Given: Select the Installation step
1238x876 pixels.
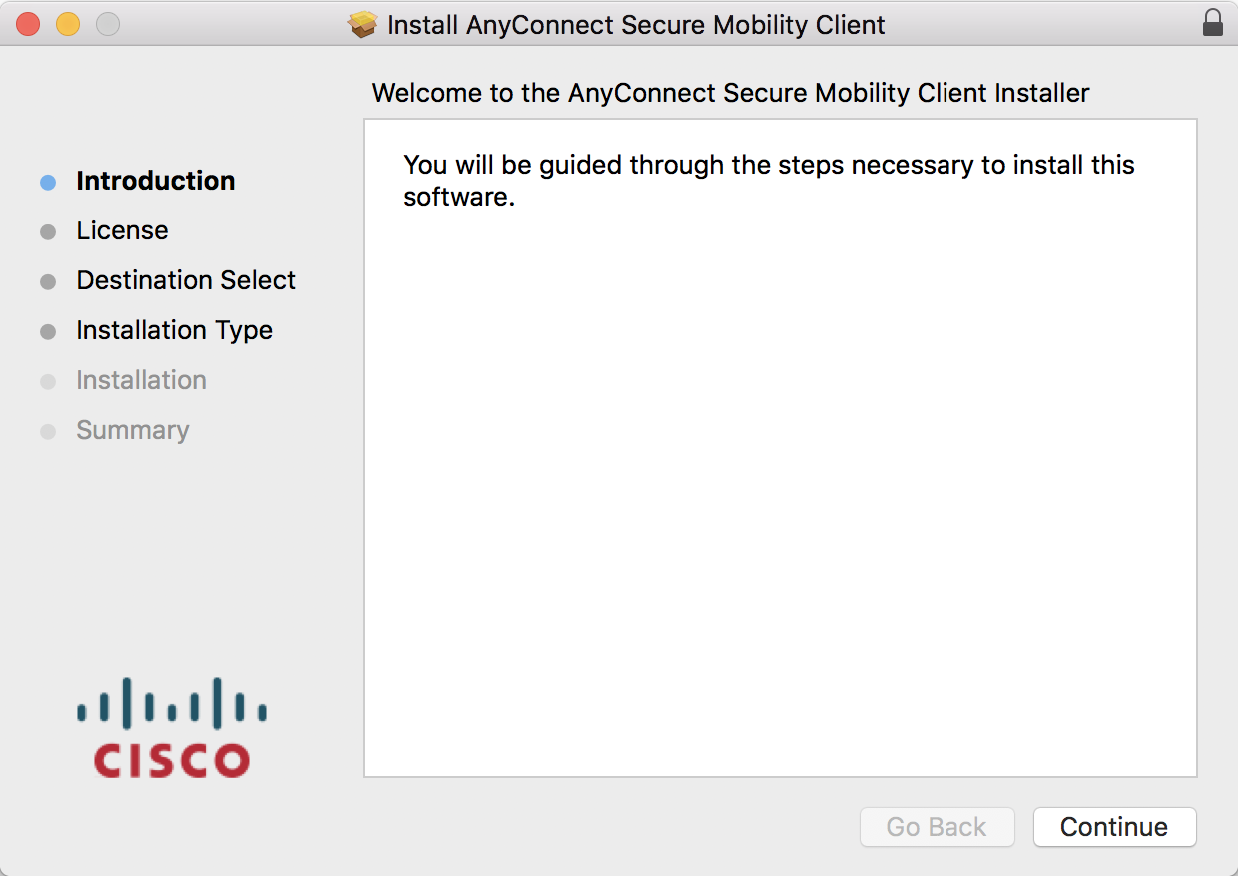Looking at the screenshot, I should pos(141,381).
